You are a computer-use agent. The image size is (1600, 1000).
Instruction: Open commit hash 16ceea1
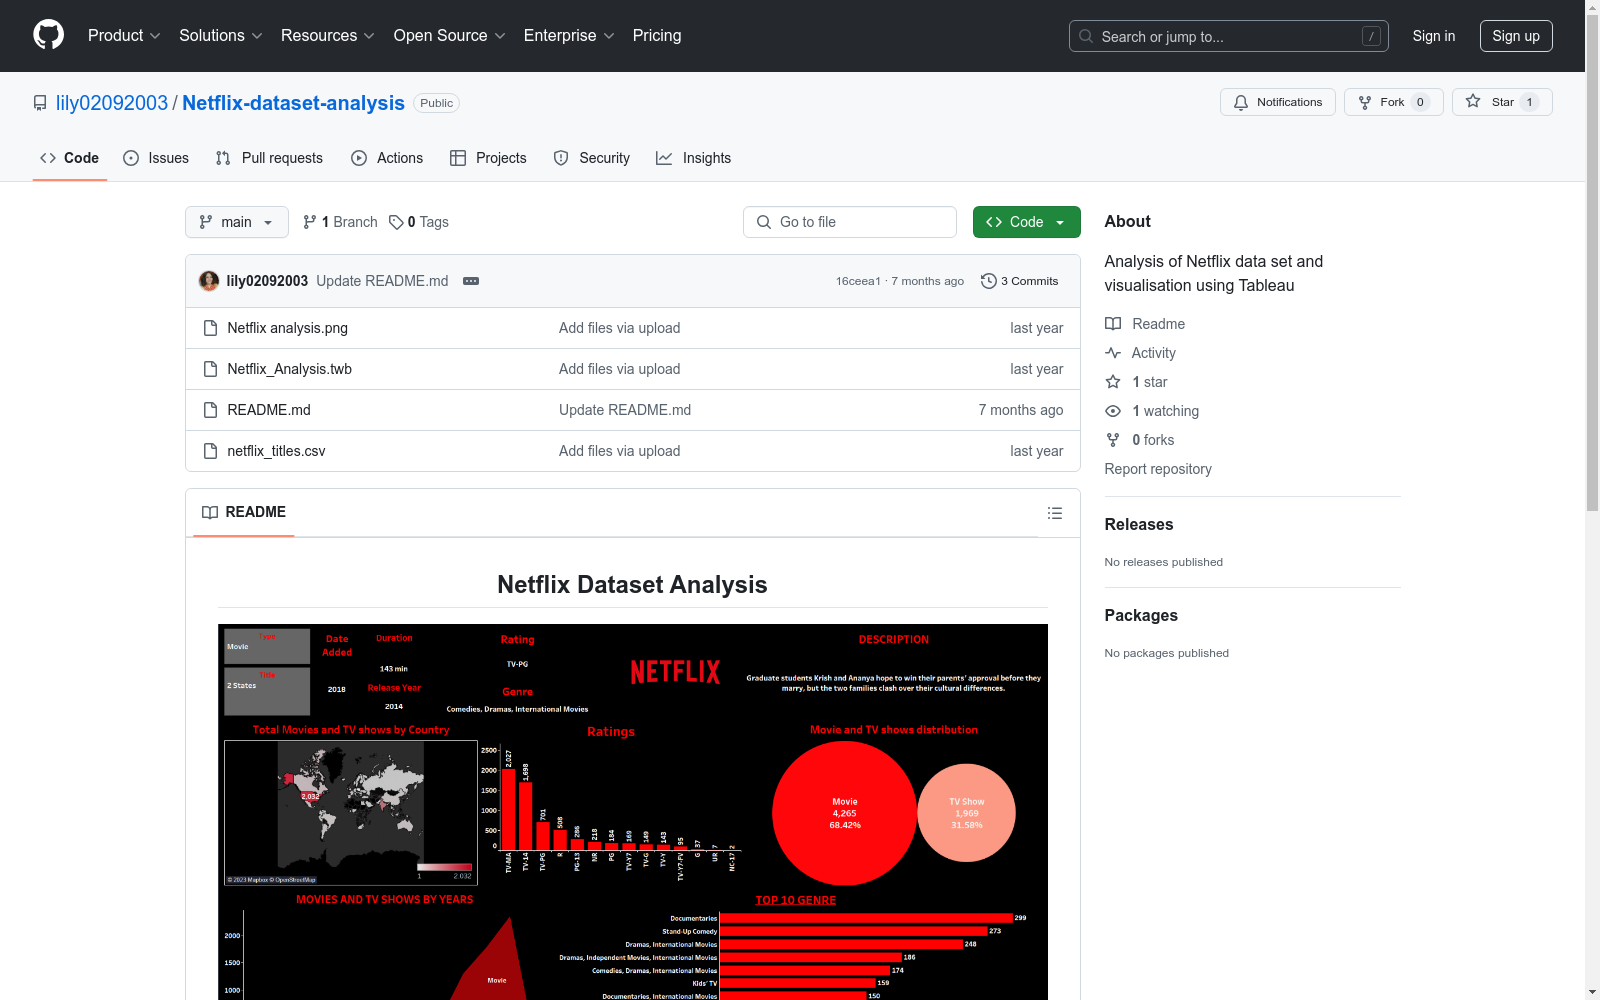pyautogui.click(x=858, y=281)
